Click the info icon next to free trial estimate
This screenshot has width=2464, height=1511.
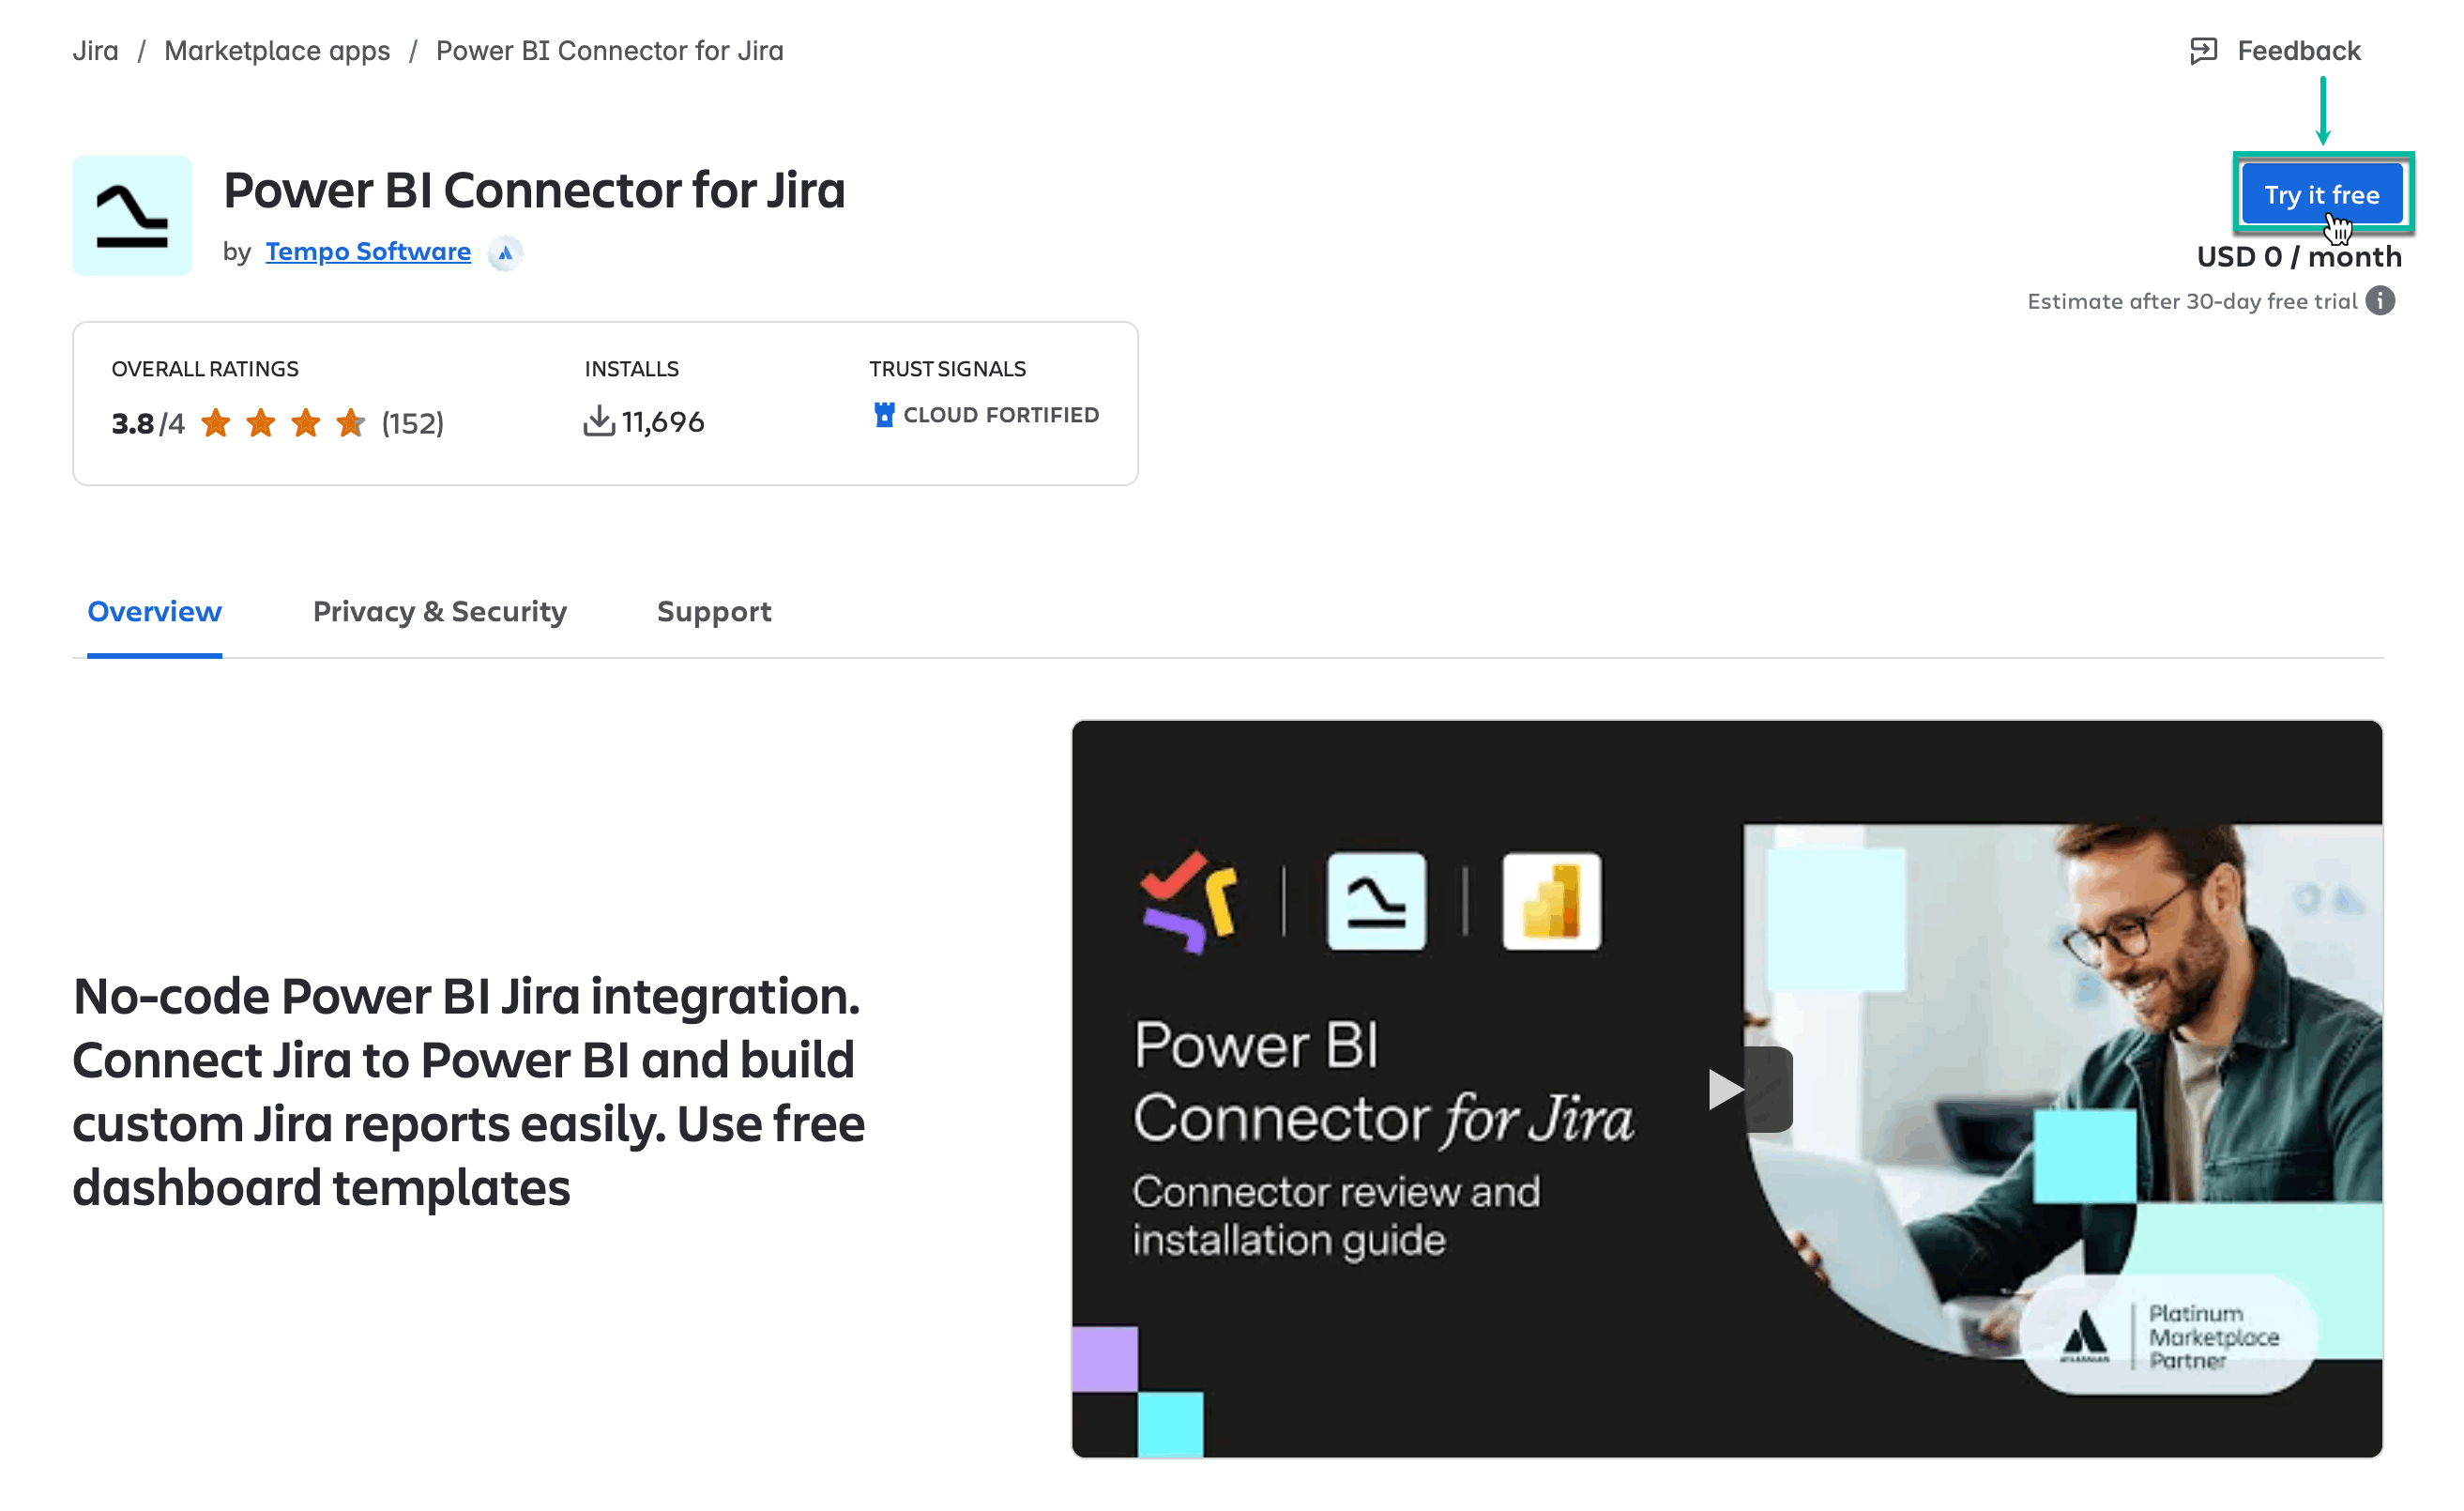click(x=2381, y=301)
